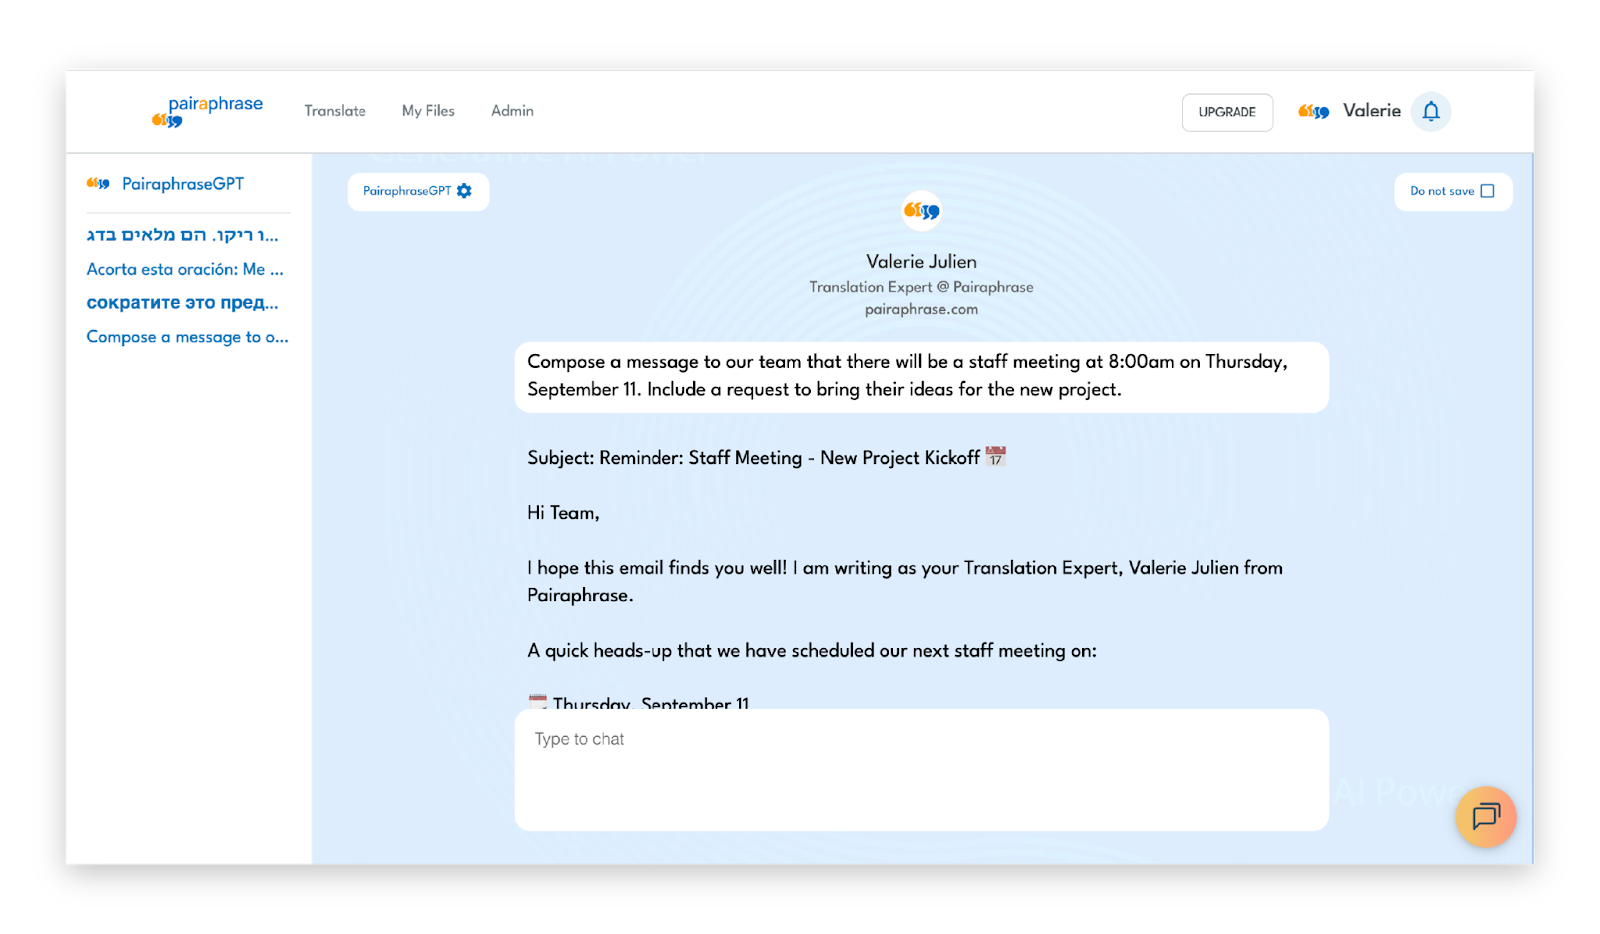The height and width of the screenshot is (934, 1600).
Task: Follow the pairaphrase.com link
Action: (x=921, y=309)
